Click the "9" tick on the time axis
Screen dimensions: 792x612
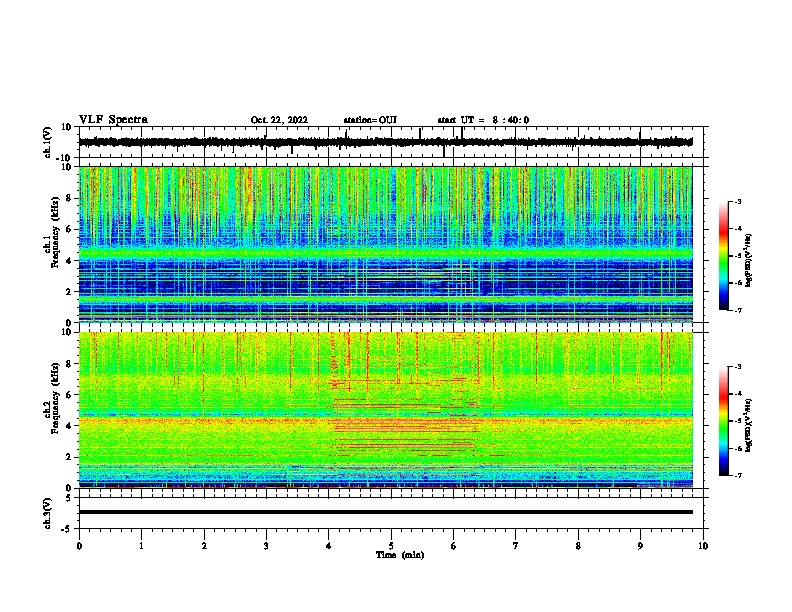point(640,546)
